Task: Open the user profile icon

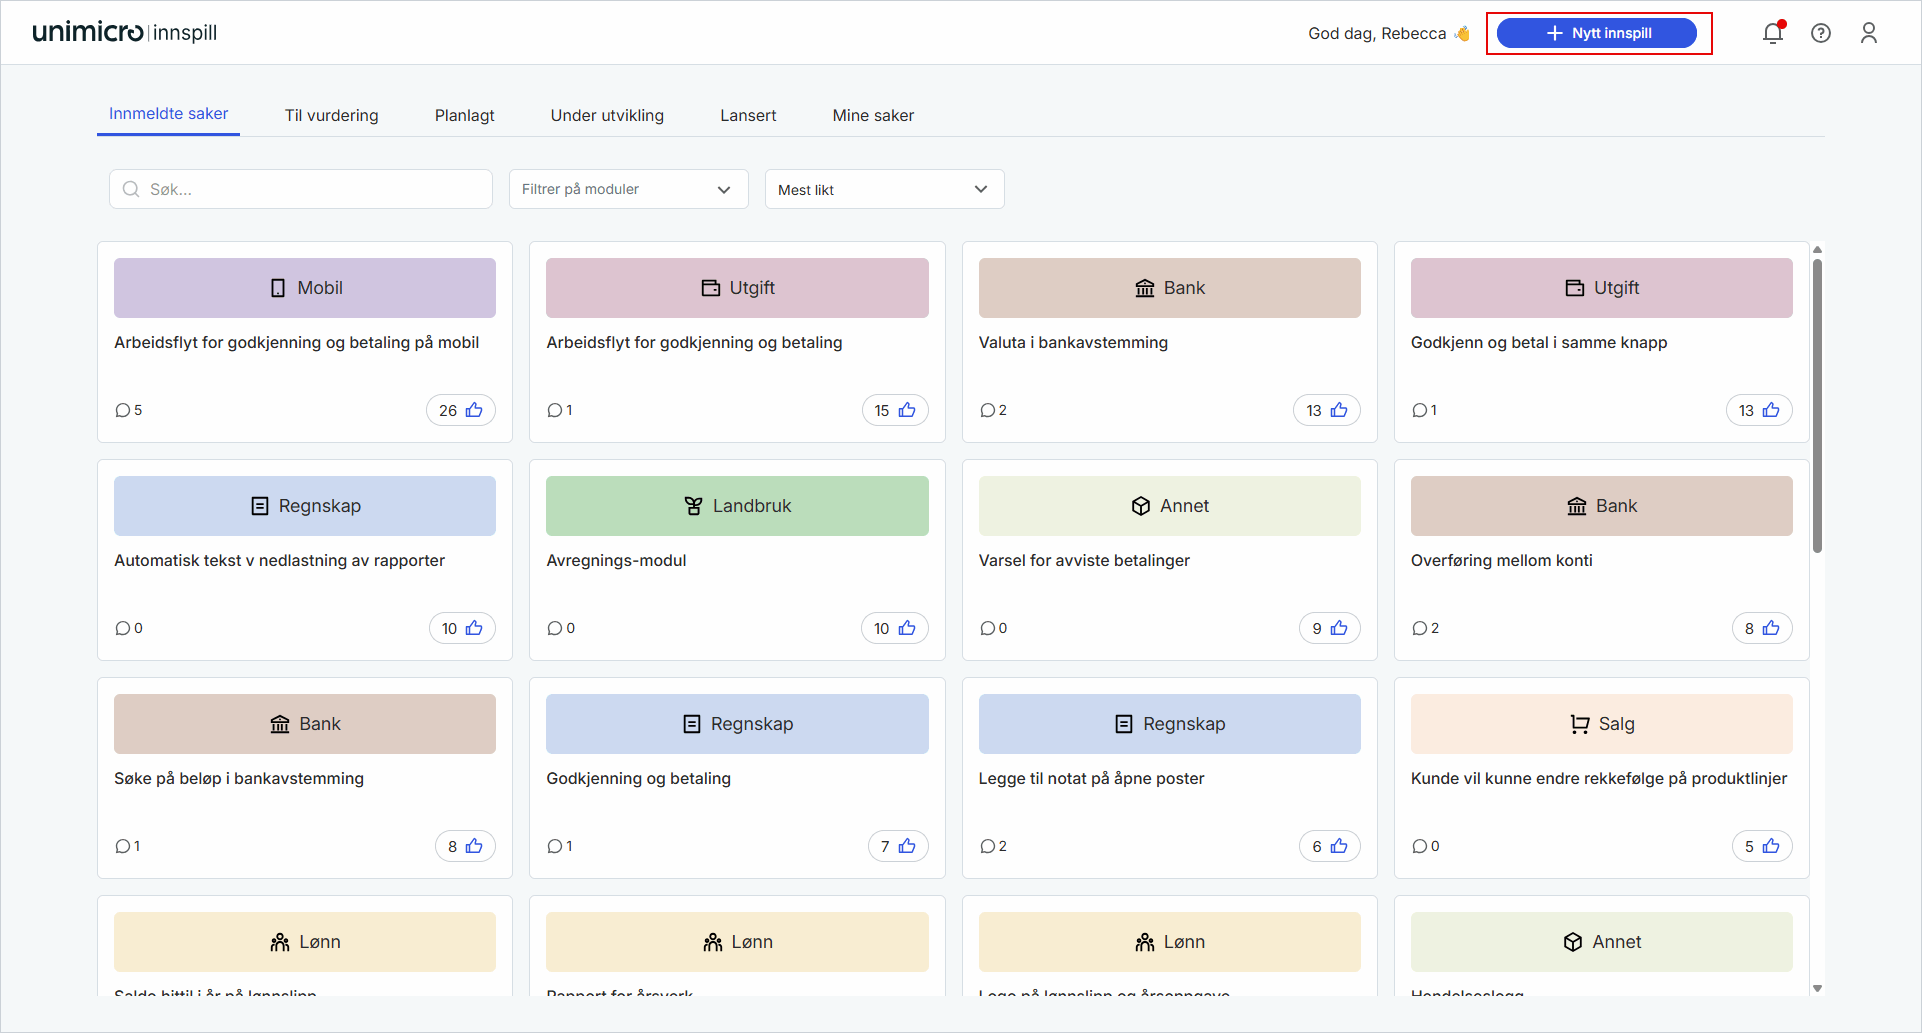Action: (x=1868, y=33)
